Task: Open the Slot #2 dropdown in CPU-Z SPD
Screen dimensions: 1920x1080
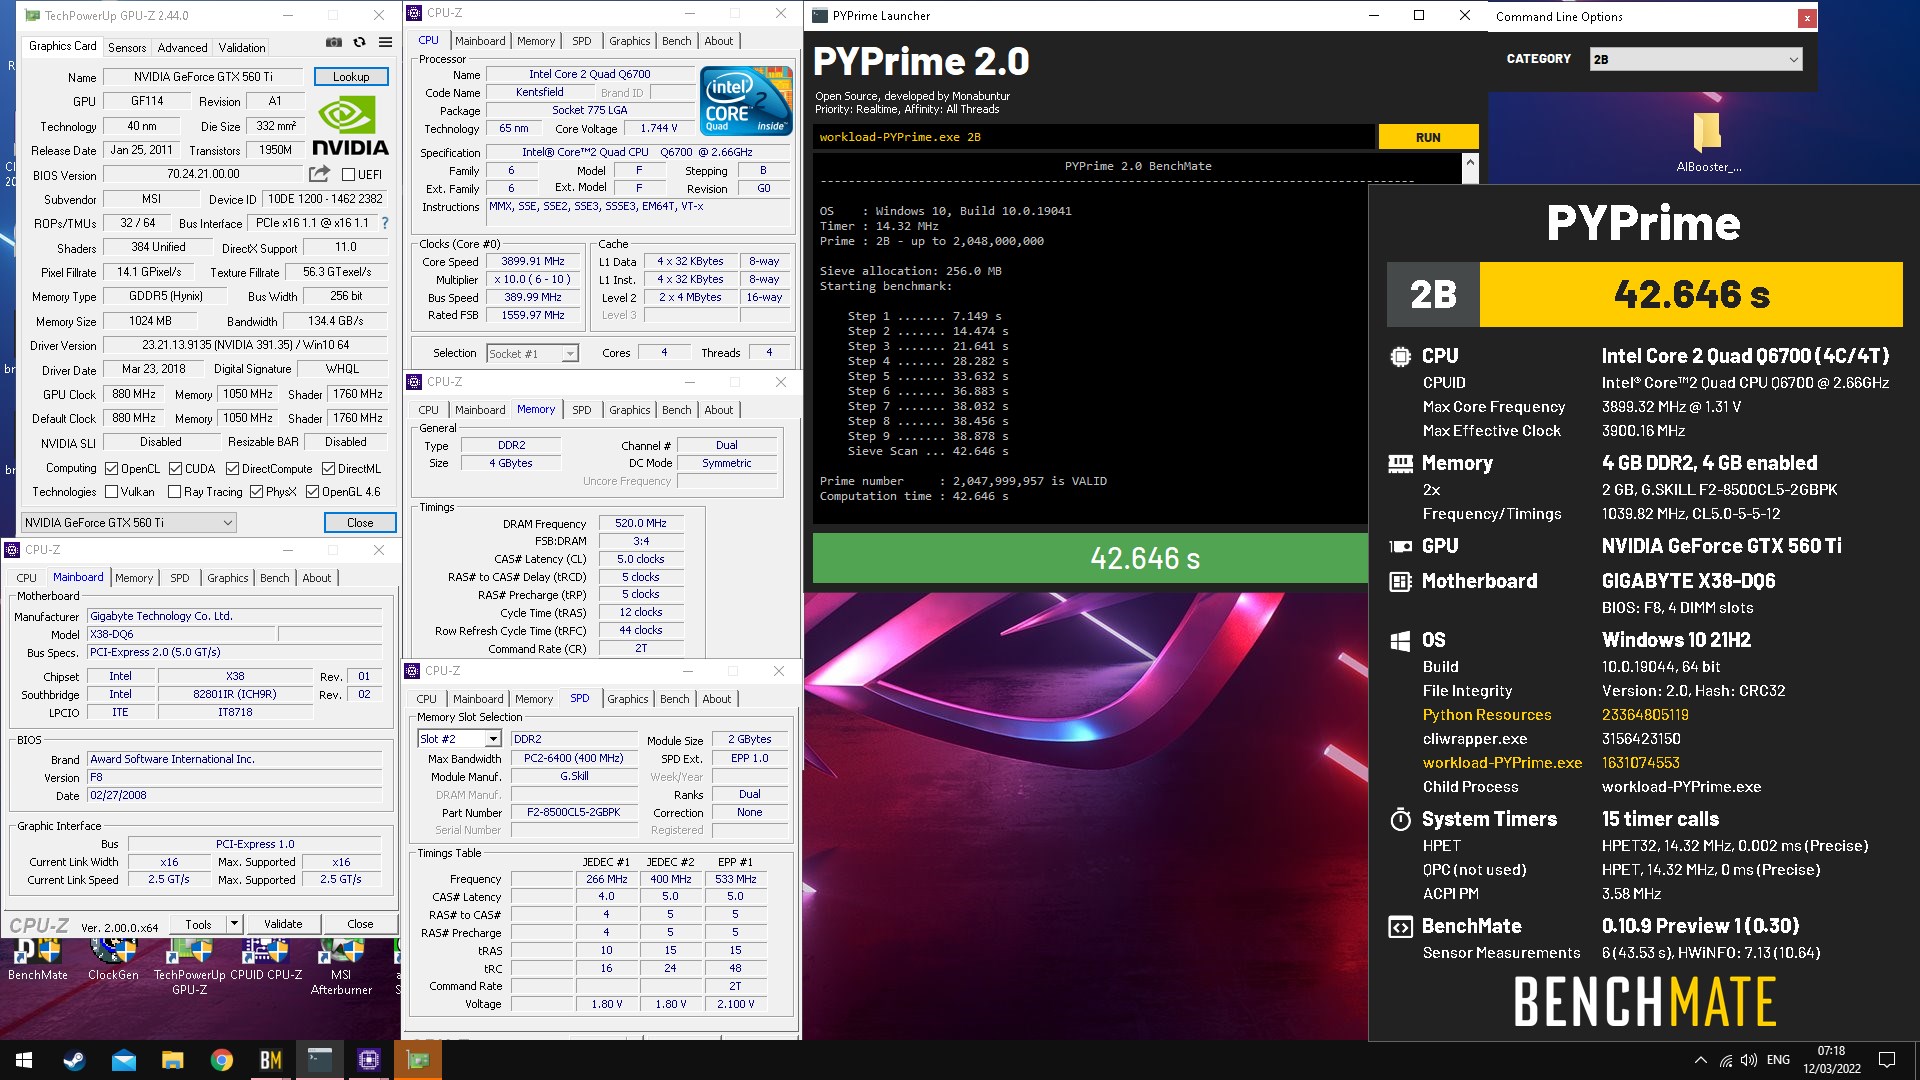Action: click(459, 739)
